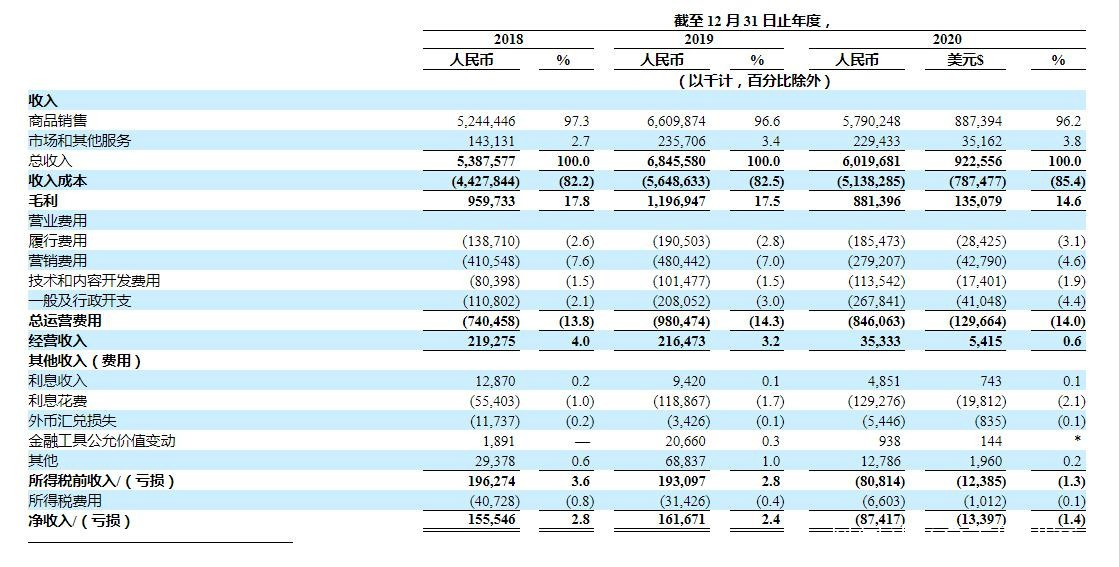
Task: Click the 2020 总收入 value 6,019,681
Action: tap(871, 161)
